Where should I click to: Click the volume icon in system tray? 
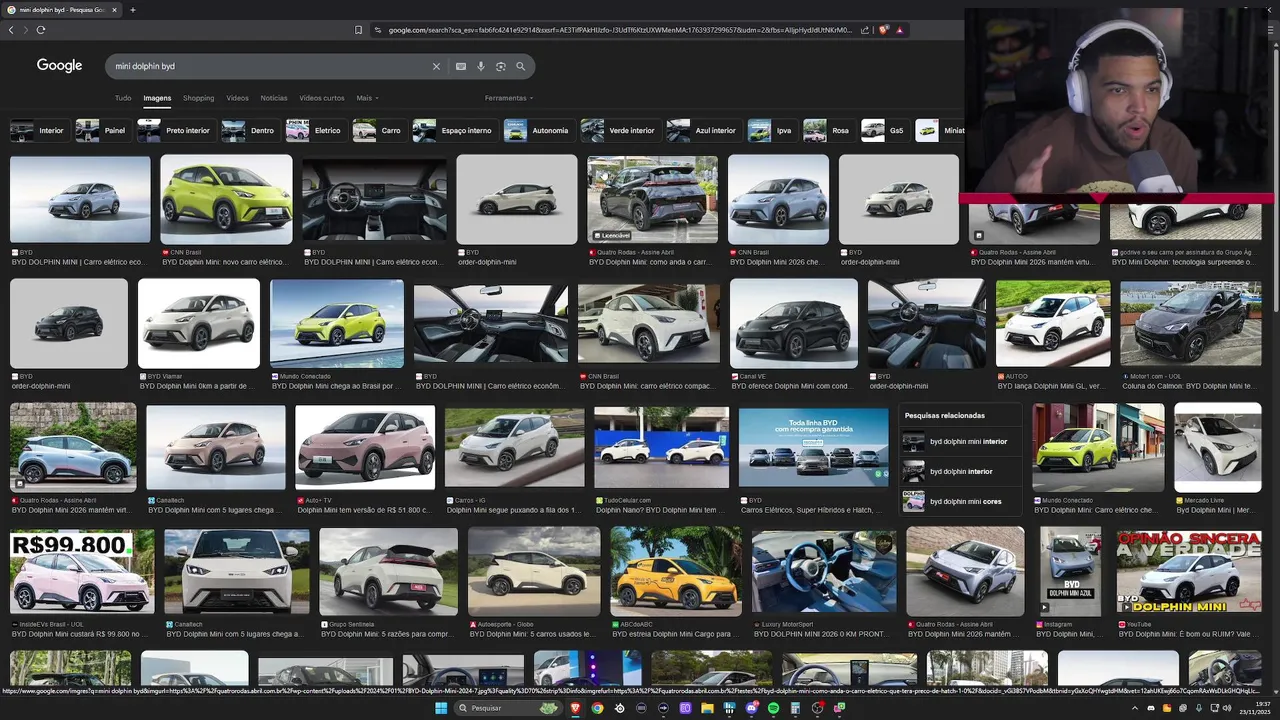(x=1229, y=708)
